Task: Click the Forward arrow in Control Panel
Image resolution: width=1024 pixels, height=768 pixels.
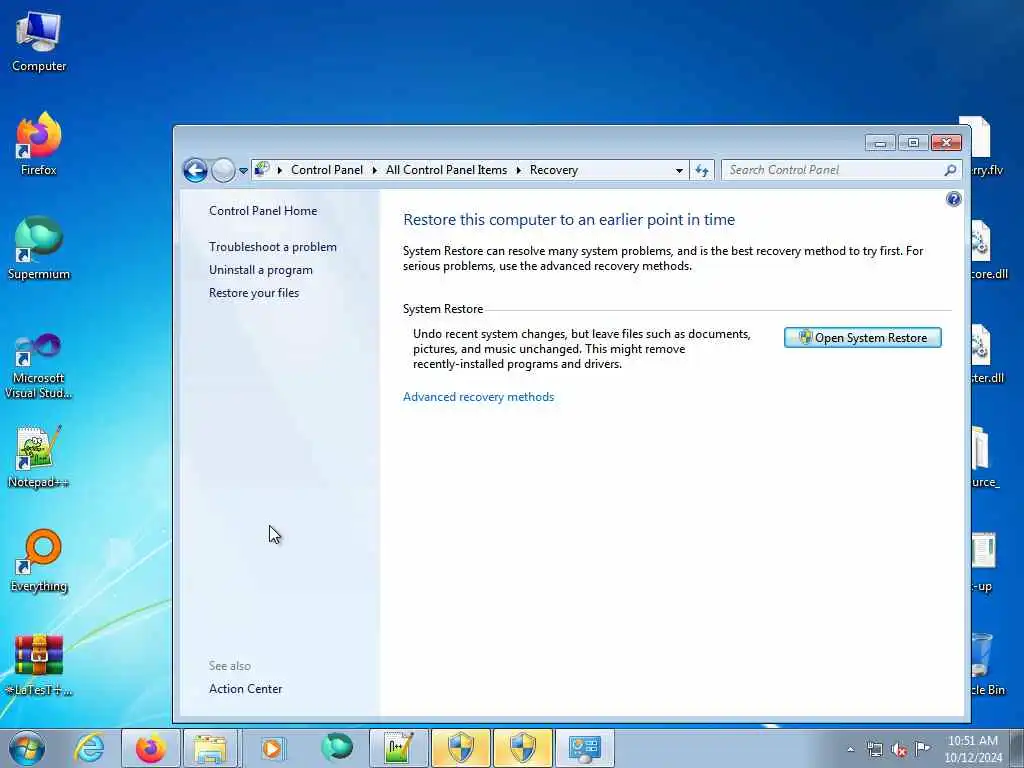Action: [x=223, y=170]
